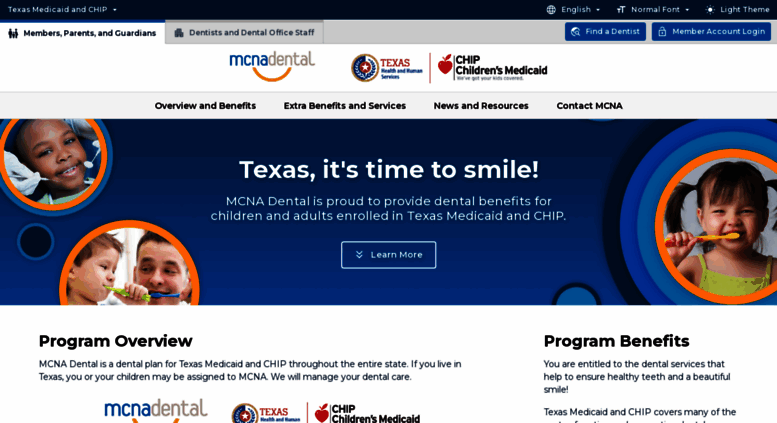Open Member Account Login
The height and width of the screenshot is (423, 777).
pos(711,32)
